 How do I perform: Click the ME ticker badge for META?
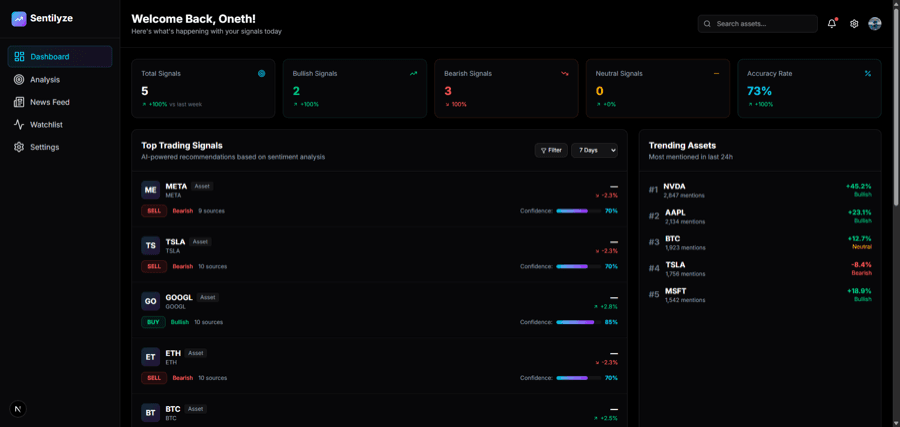pos(150,190)
